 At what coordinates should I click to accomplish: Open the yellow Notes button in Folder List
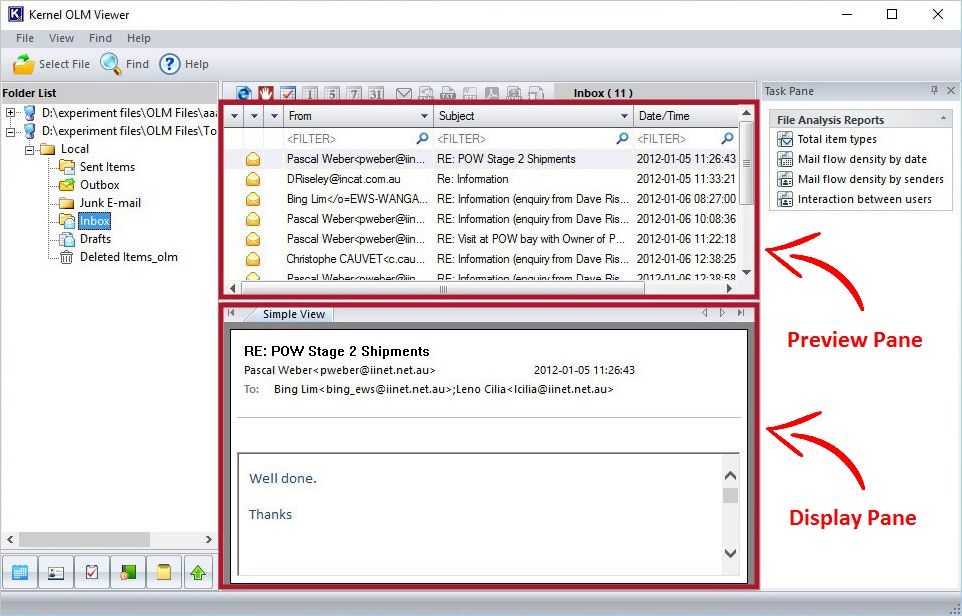click(x=163, y=572)
